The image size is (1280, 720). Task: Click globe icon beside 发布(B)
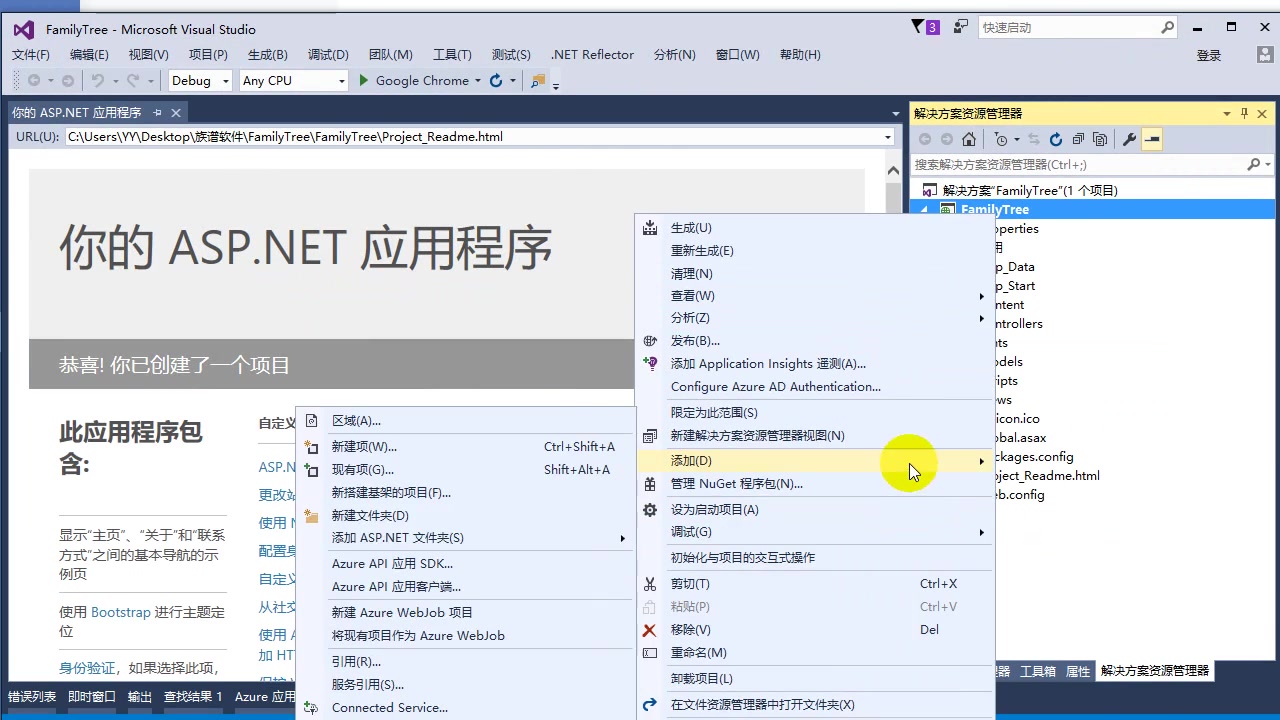pos(650,341)
